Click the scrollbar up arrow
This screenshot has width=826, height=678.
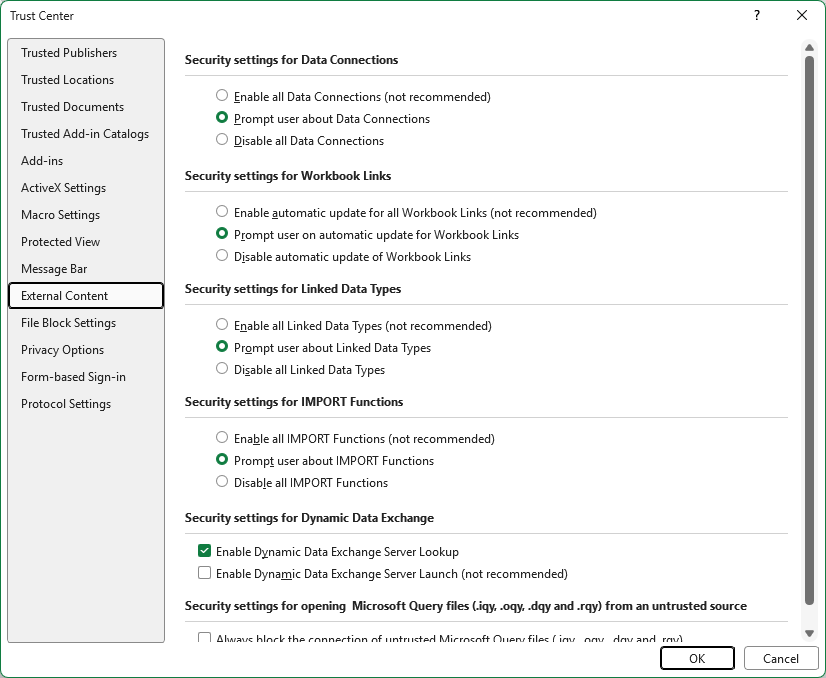pyautogui.click(x=809, y=48)
